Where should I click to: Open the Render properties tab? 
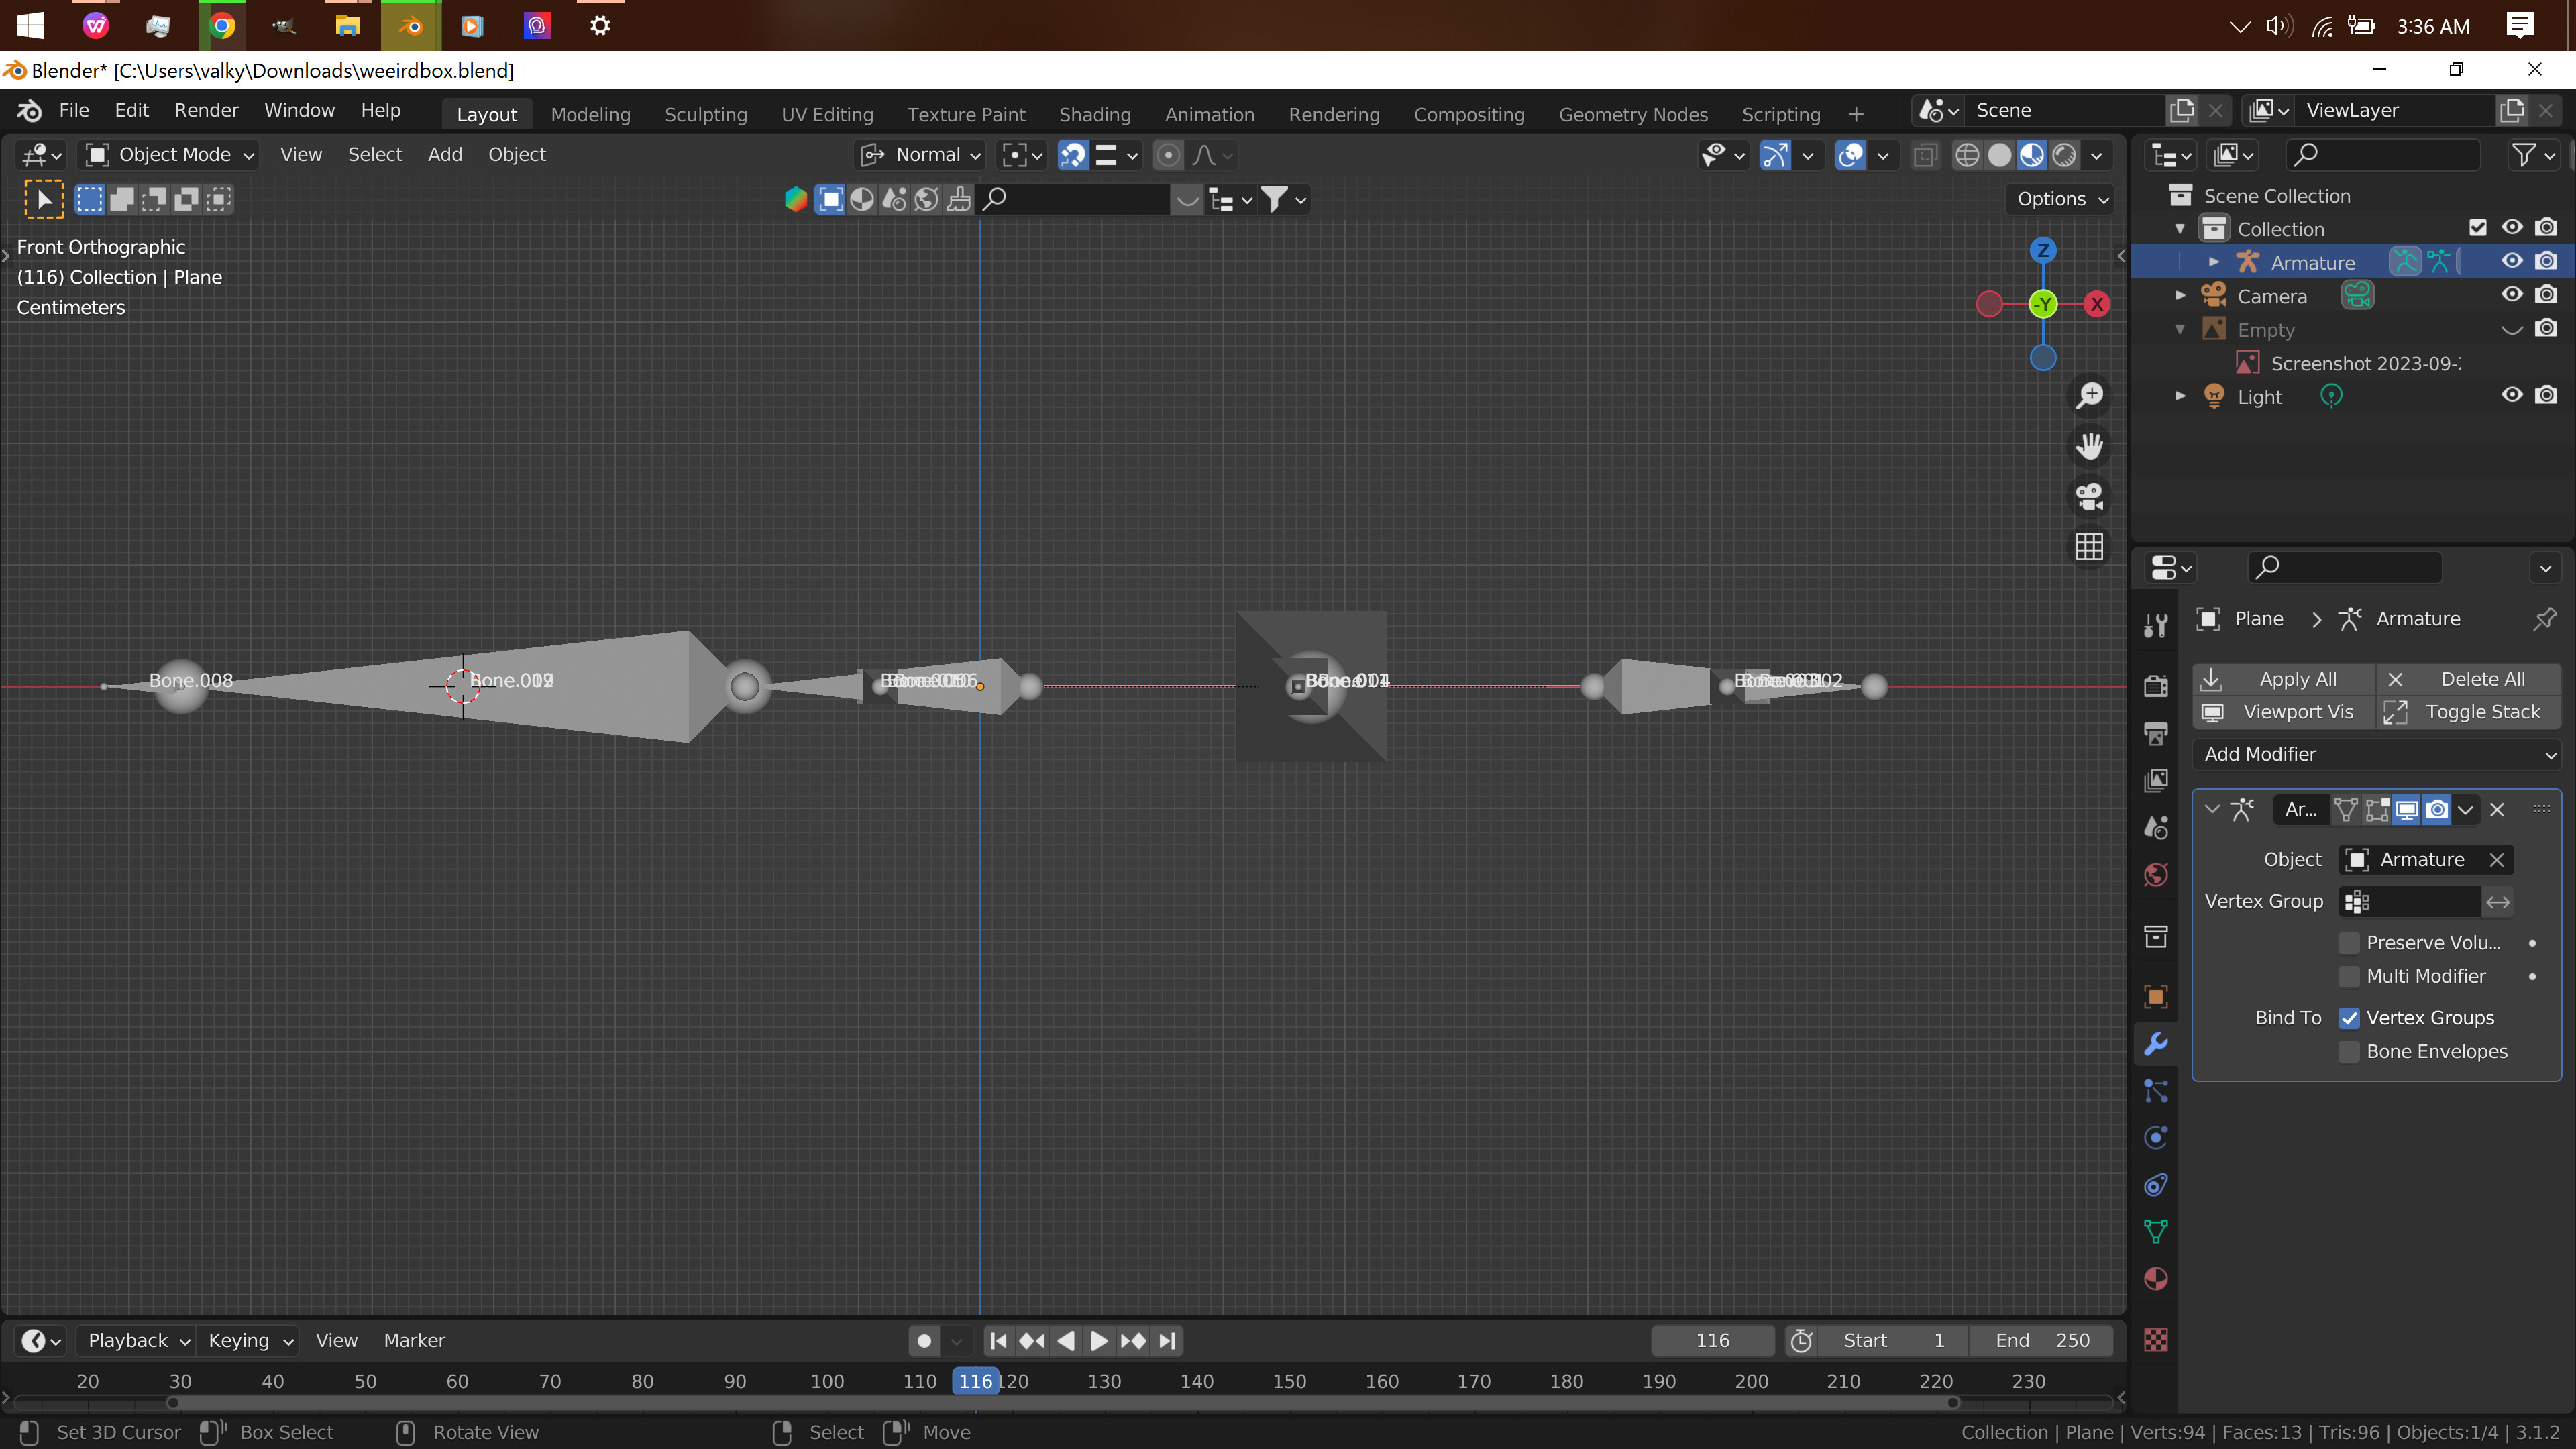[2156, 685]
